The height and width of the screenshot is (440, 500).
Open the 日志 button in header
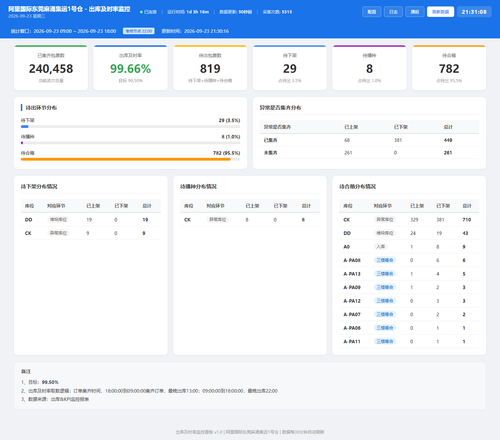coord(393,12)
